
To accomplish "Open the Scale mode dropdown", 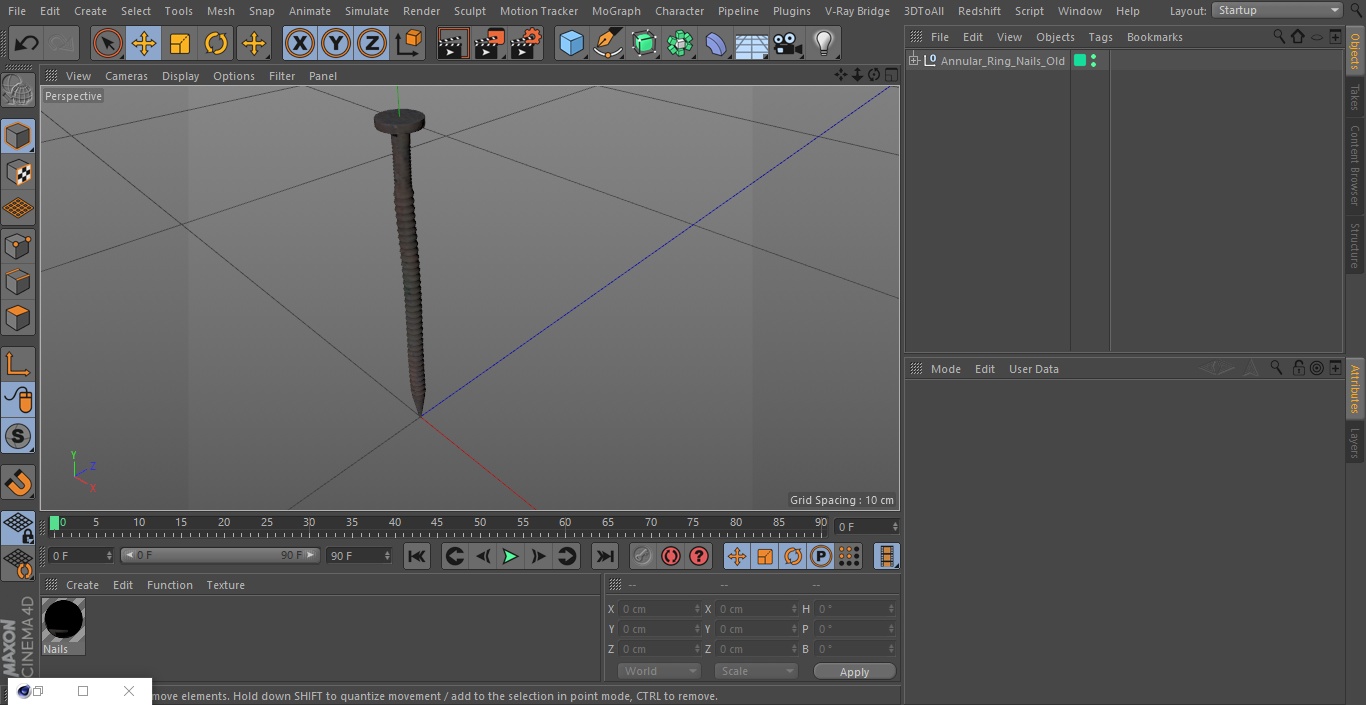I will (756, 671).
